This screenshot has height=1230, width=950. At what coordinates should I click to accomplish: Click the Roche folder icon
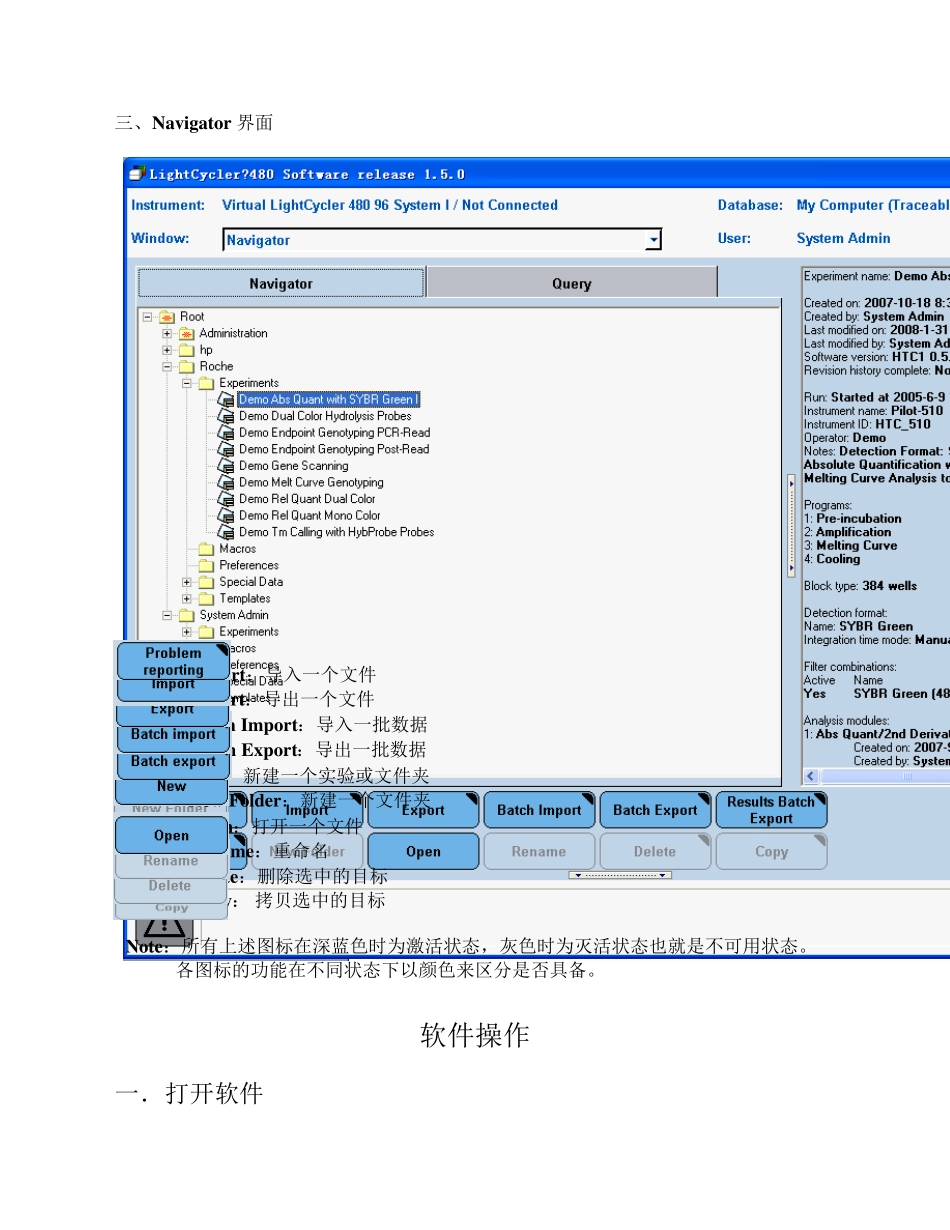[x=186, y=366]
